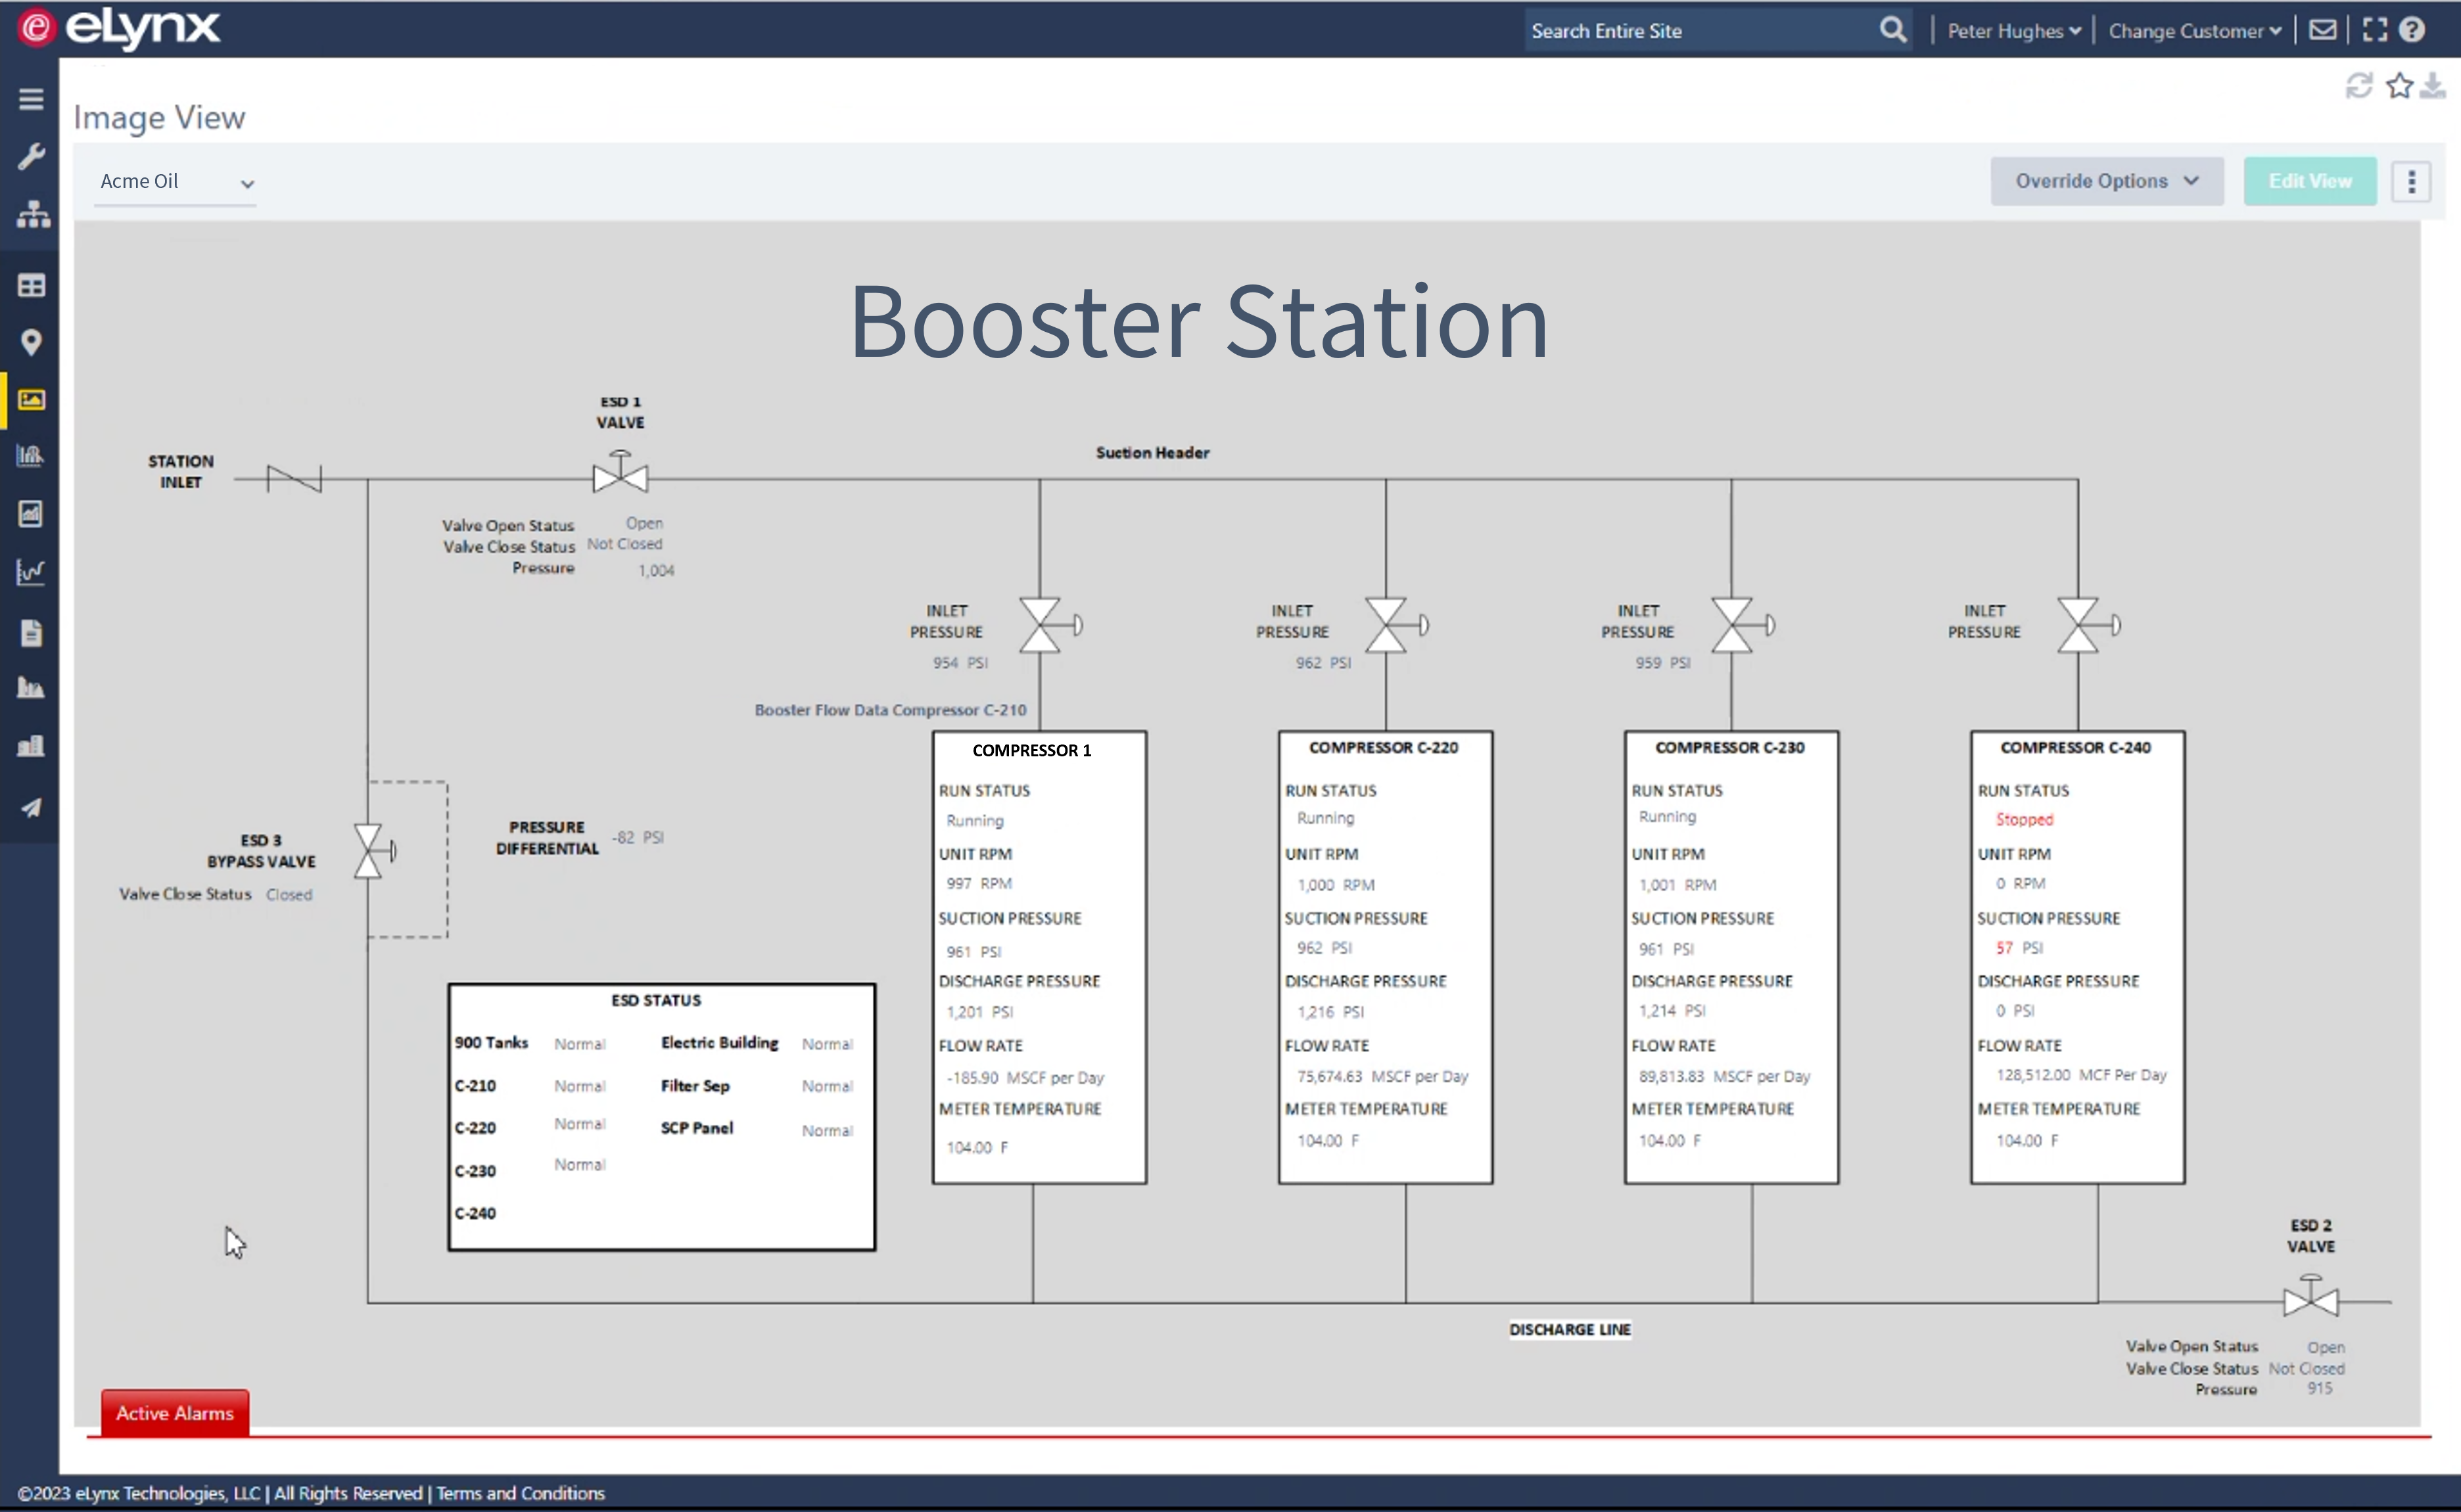The height and width of the screenshot is (1512, 2461).
Task: Open the Active Alarms tab
Action: click(x=175, y=1412)
